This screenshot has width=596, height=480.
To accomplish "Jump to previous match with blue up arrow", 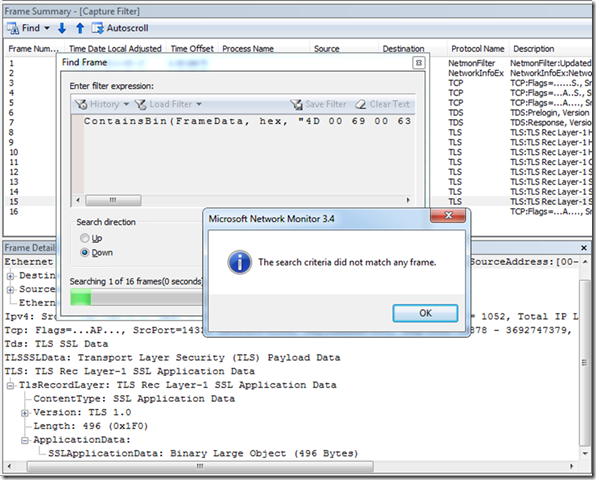I will point(80,28).
